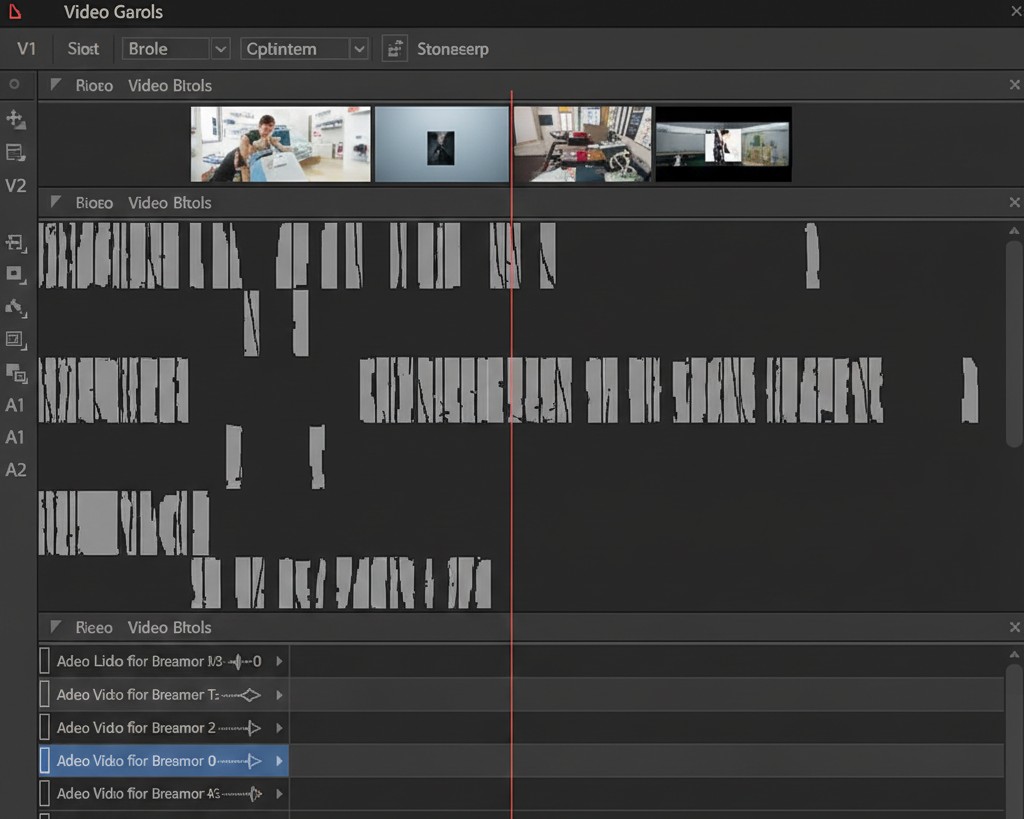The width and height of the screenshot is (1024, 819).
Task: Select the four-arrow move tool in the sidebar
Action: (x=15, y=120)
